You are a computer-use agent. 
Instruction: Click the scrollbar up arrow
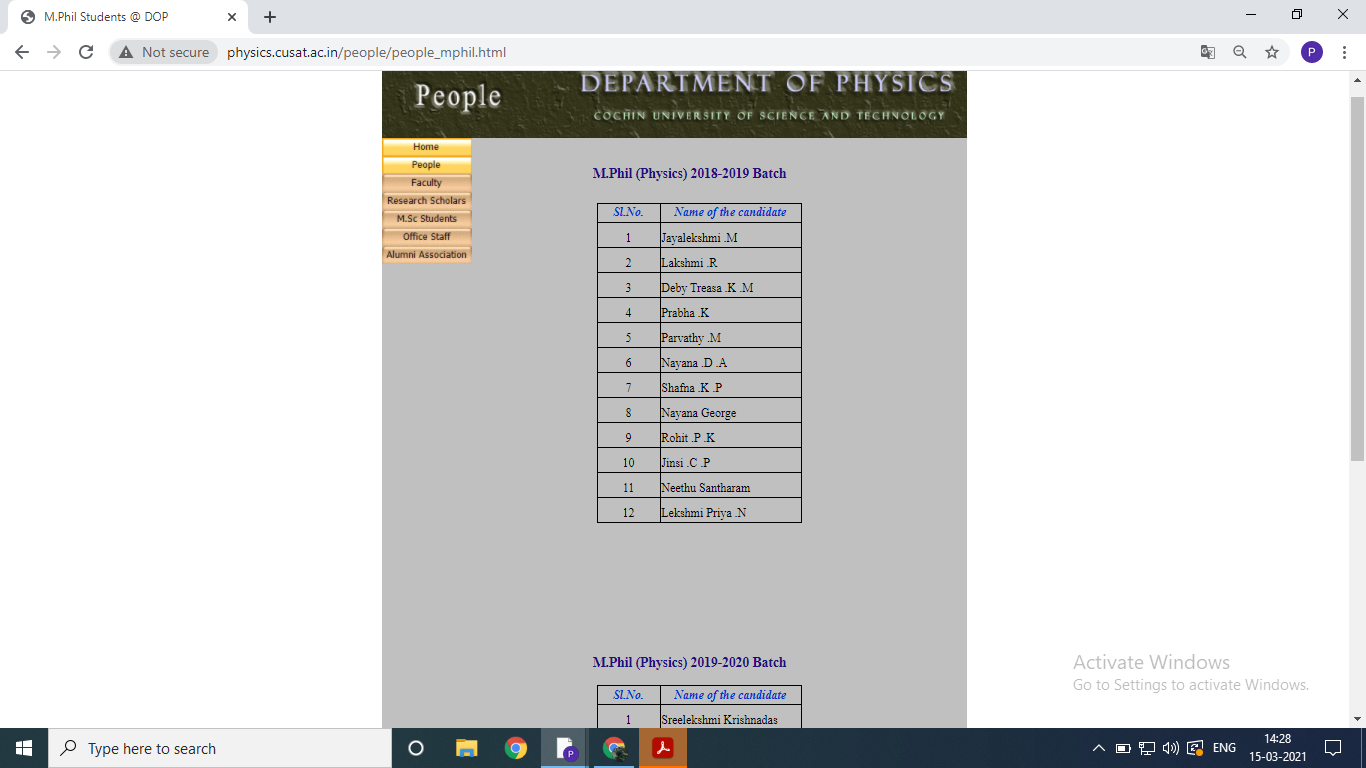coord(1357,79)
